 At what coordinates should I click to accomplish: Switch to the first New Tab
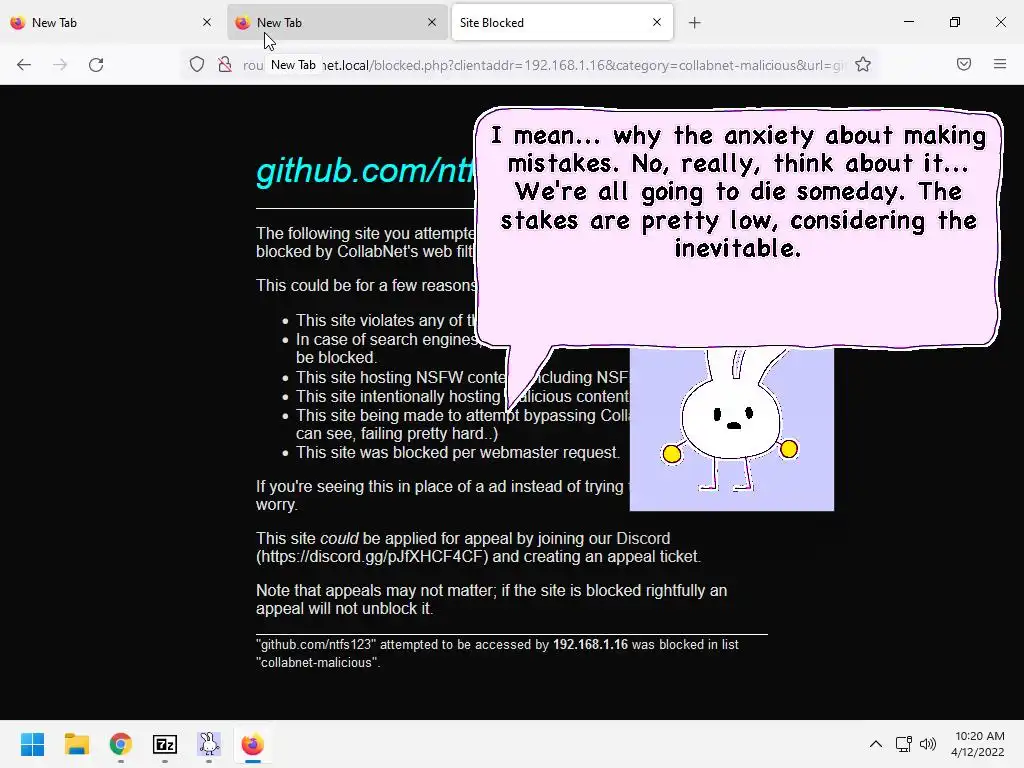coord(111,23)
